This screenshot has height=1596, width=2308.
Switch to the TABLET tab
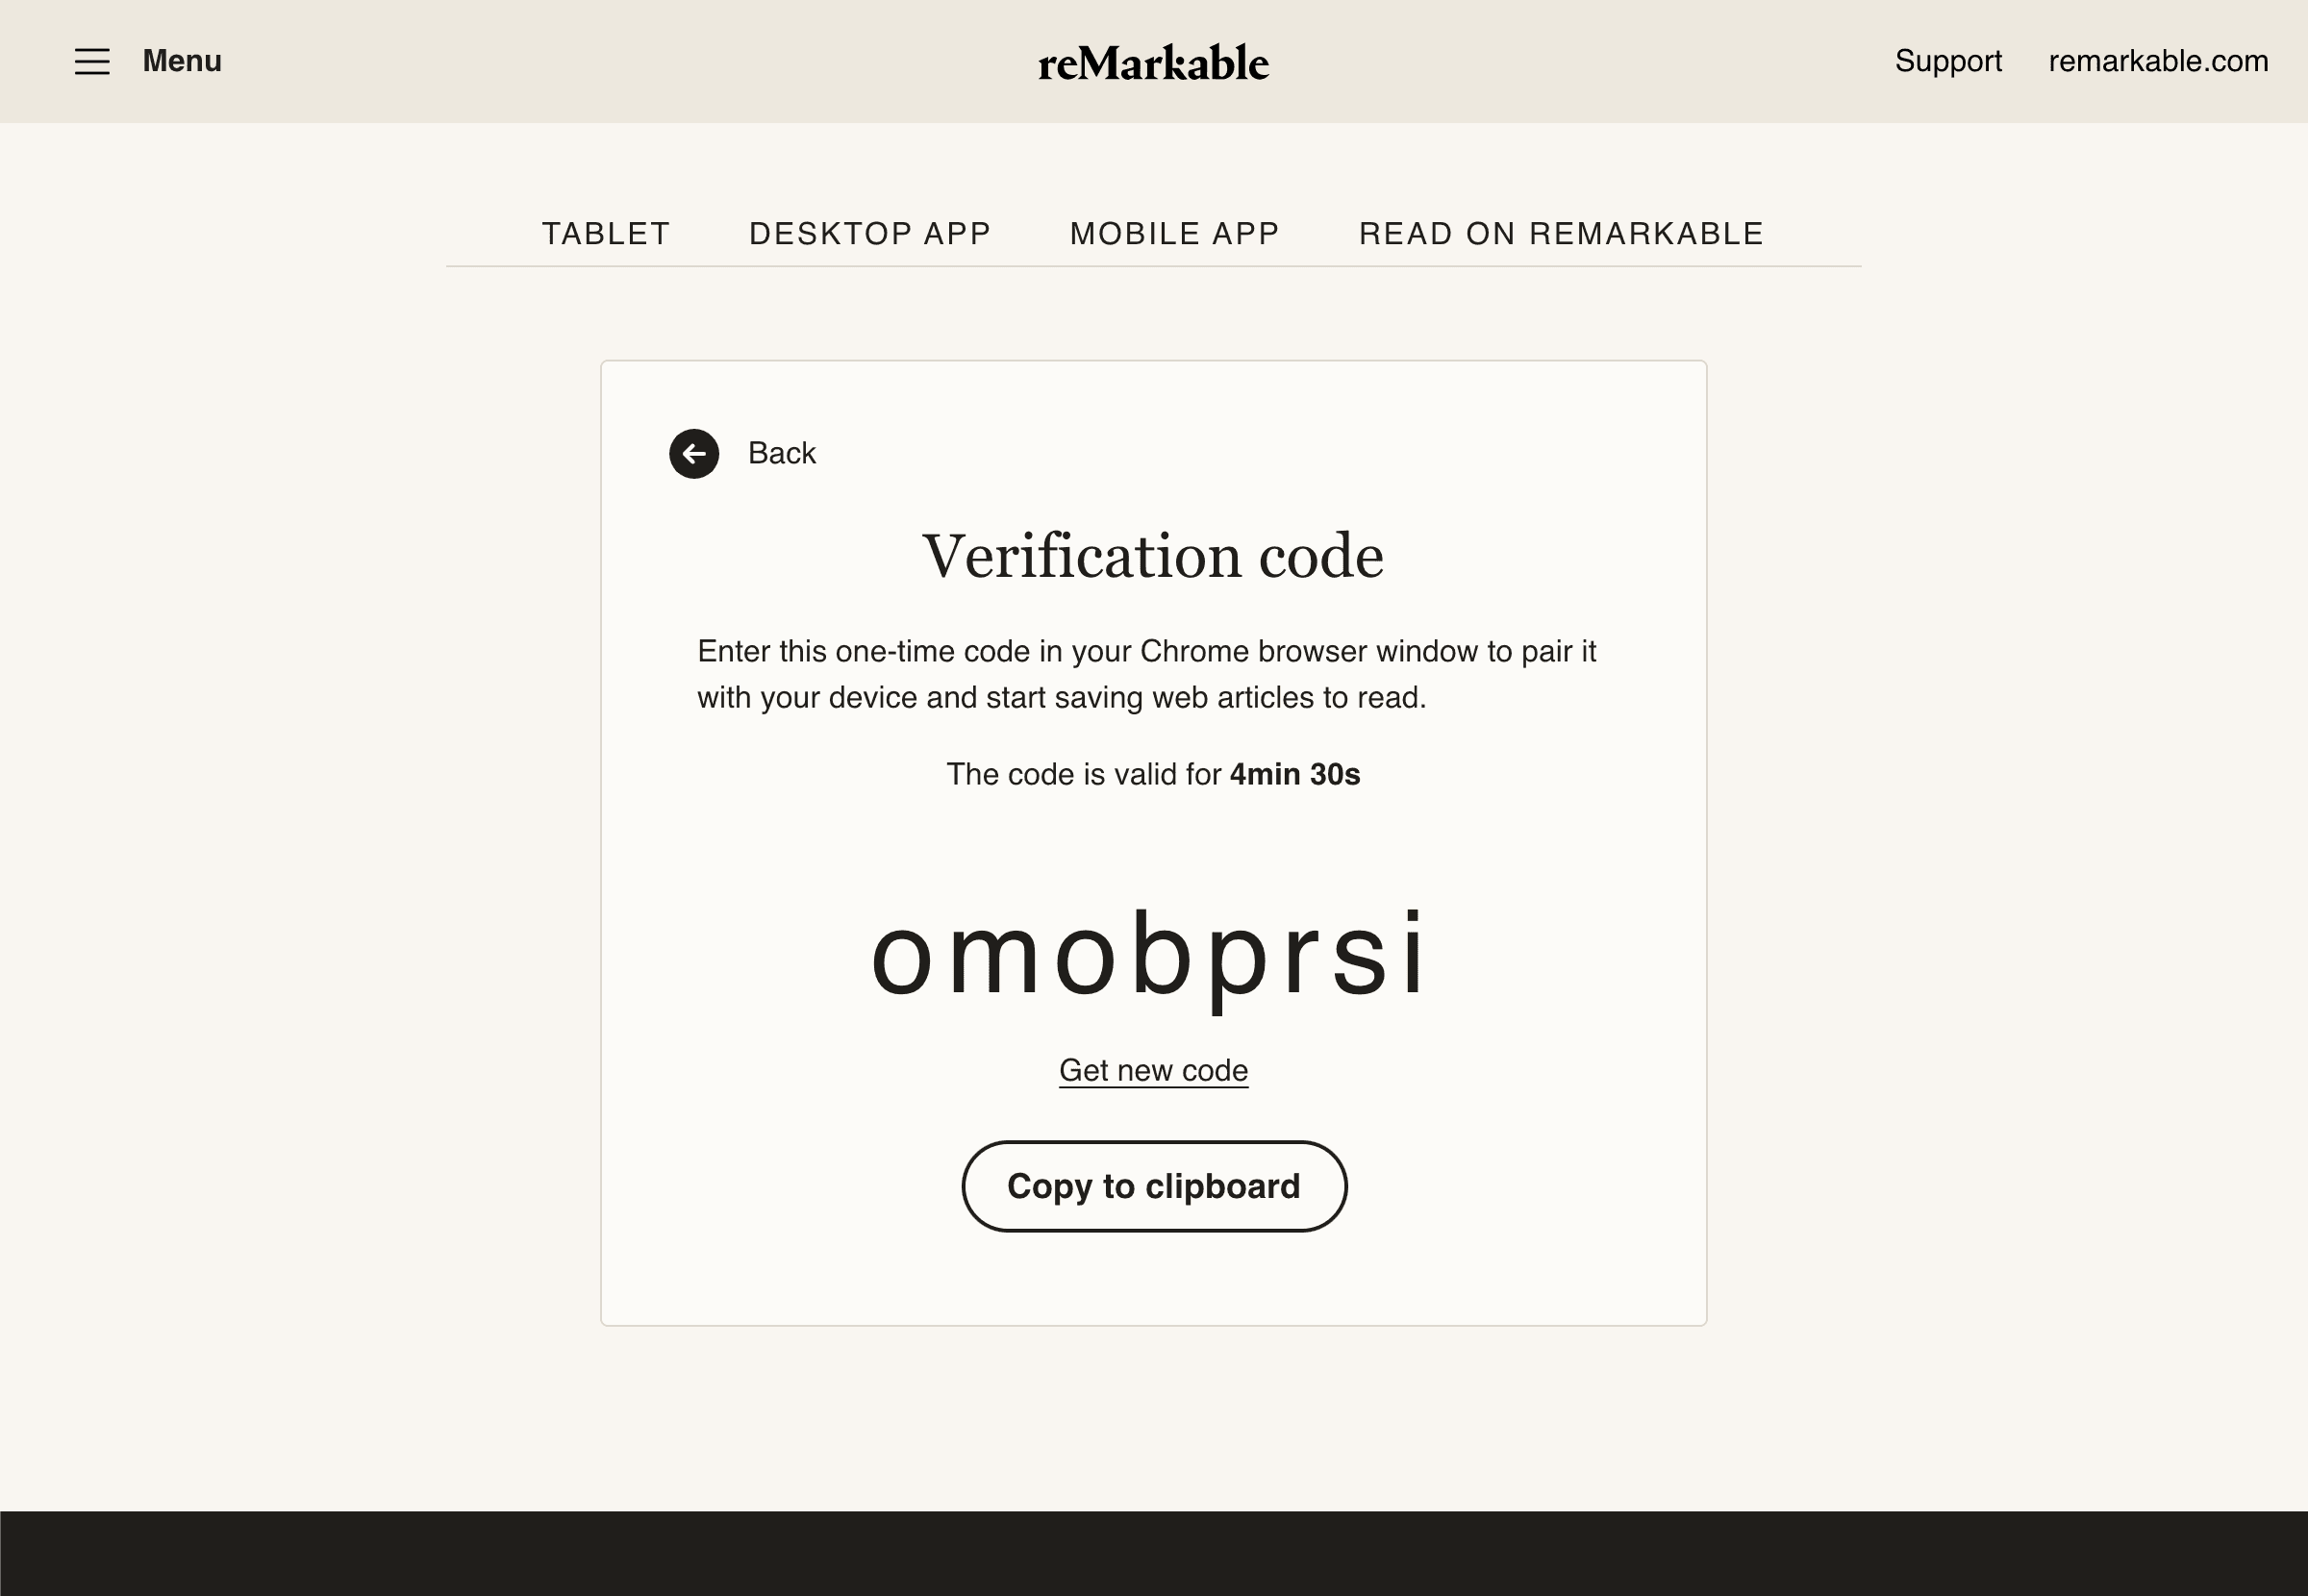coord(606,233)
